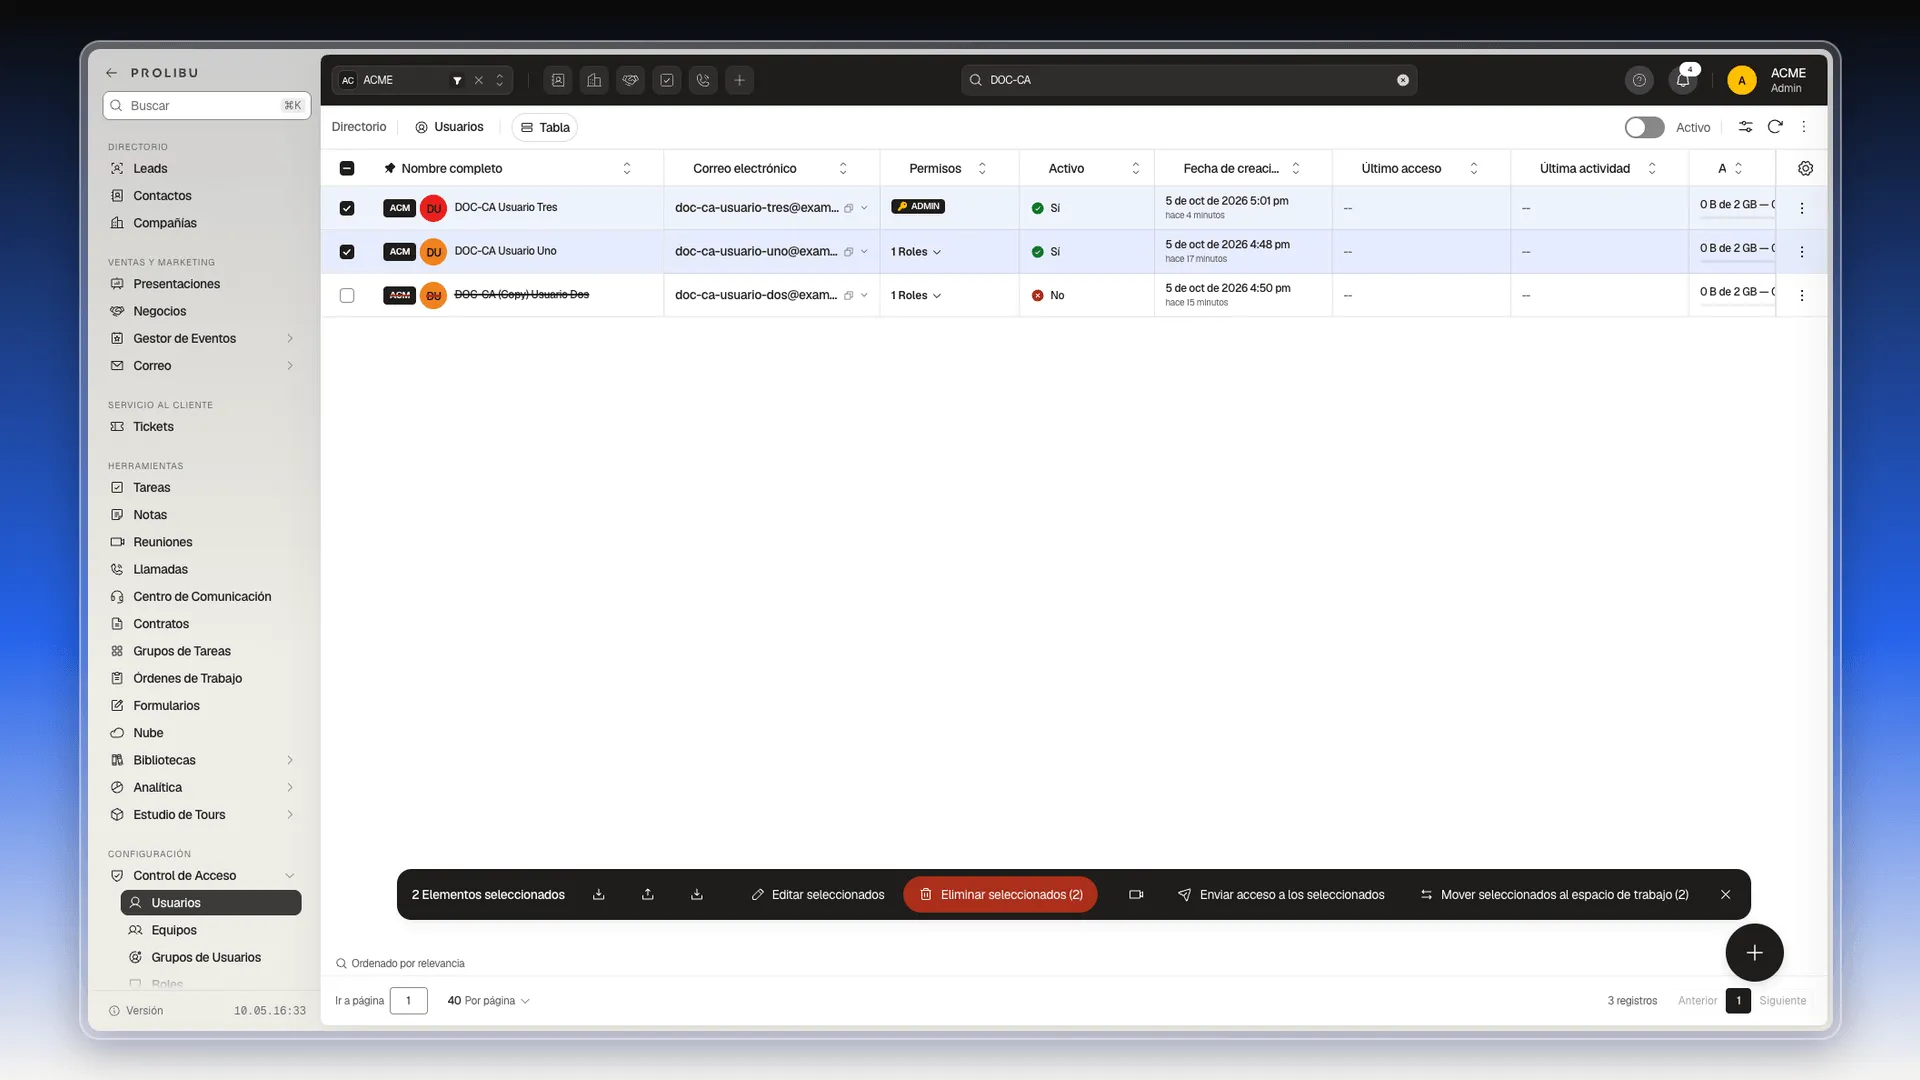Open the notifications bell
1920x1080 pixels.
[x=1683, y=80]
